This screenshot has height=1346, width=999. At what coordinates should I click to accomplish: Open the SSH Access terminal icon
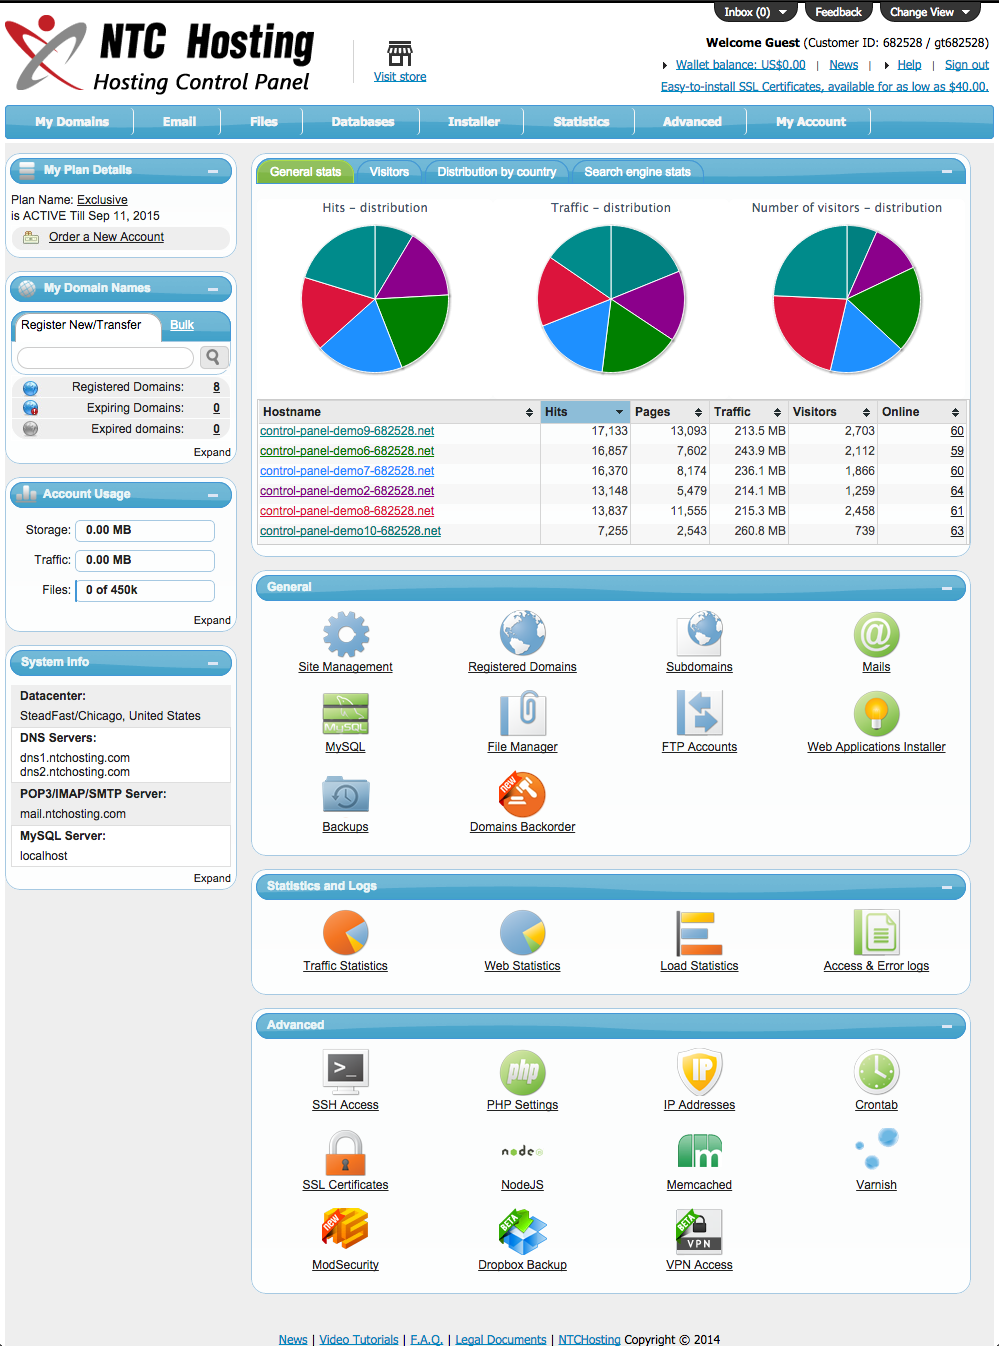pos(346,1072)
